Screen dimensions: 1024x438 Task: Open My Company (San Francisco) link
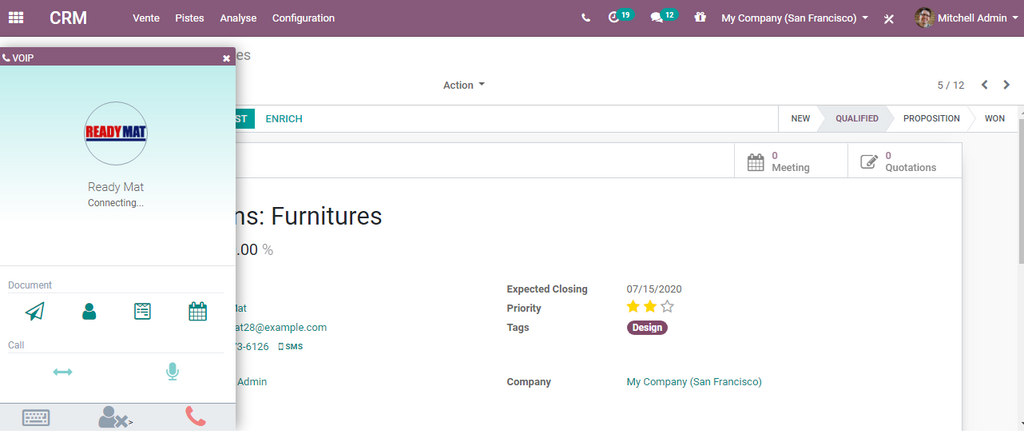(694, 382)
